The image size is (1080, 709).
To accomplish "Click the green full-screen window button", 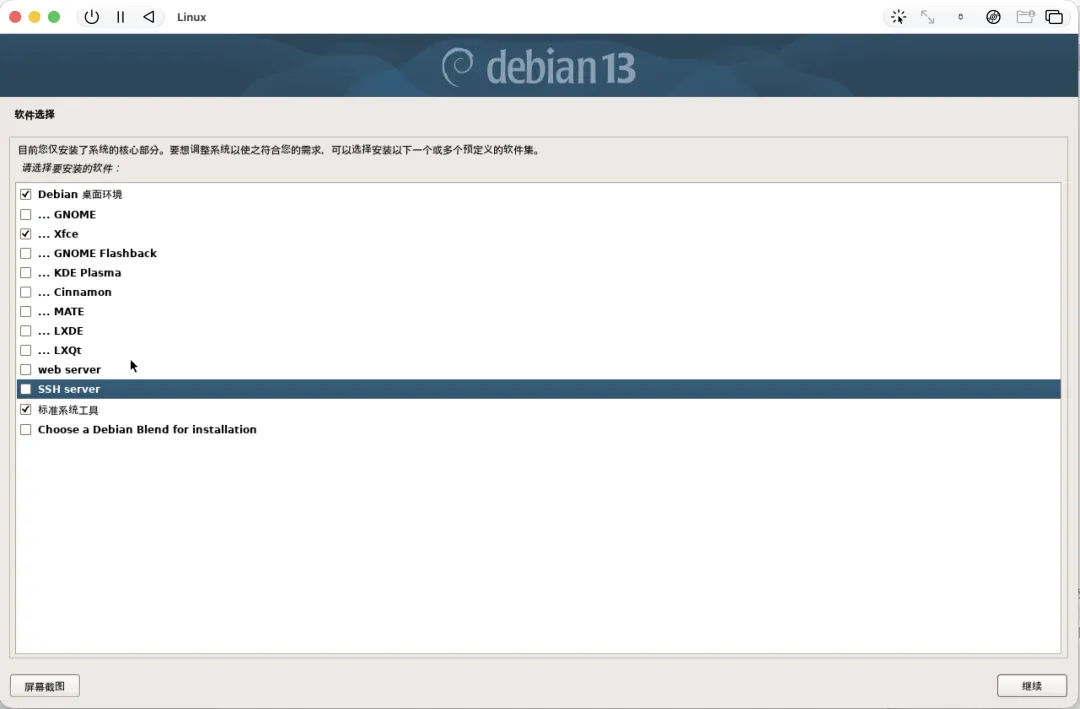I will [54, 17].
